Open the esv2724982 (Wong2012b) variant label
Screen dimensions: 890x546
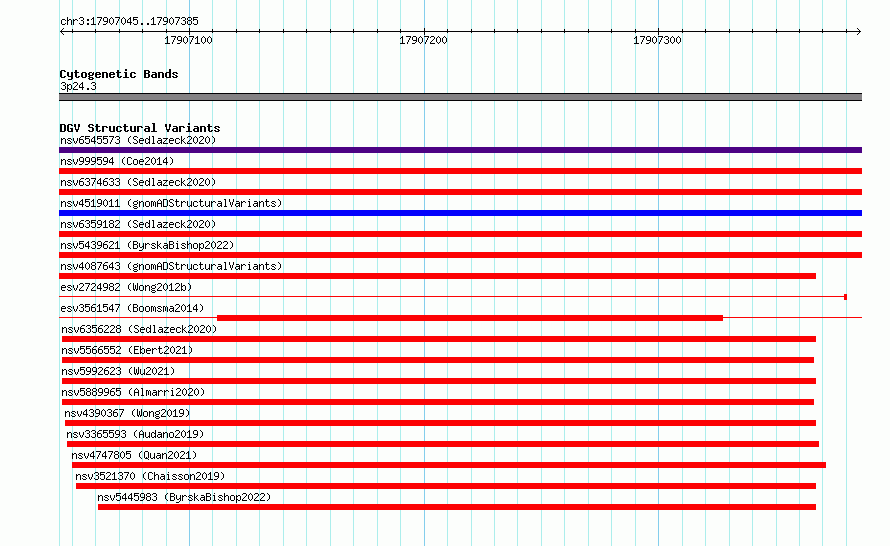[x=126, y=287]
